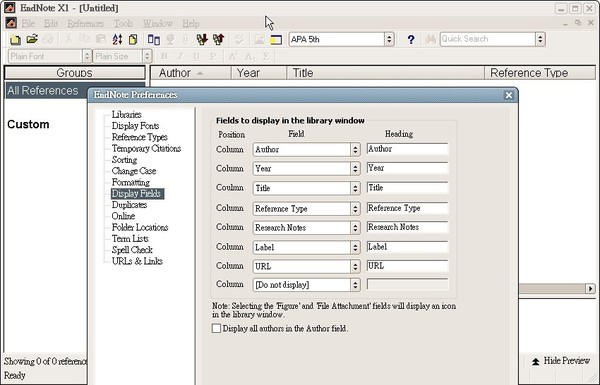Viewport: 600px width, 385px height.
Task: Click the Plain P formatting icon
Action: tap(213, 56)
